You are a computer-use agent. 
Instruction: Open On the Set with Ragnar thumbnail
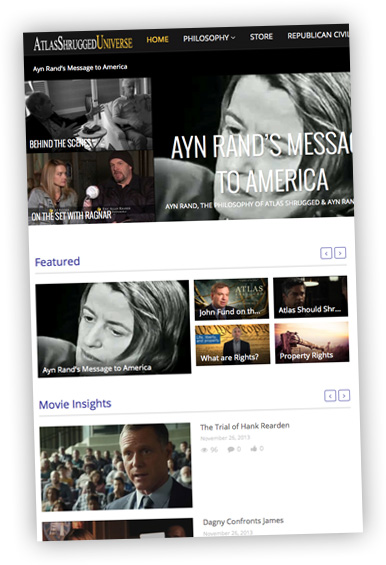92,187
